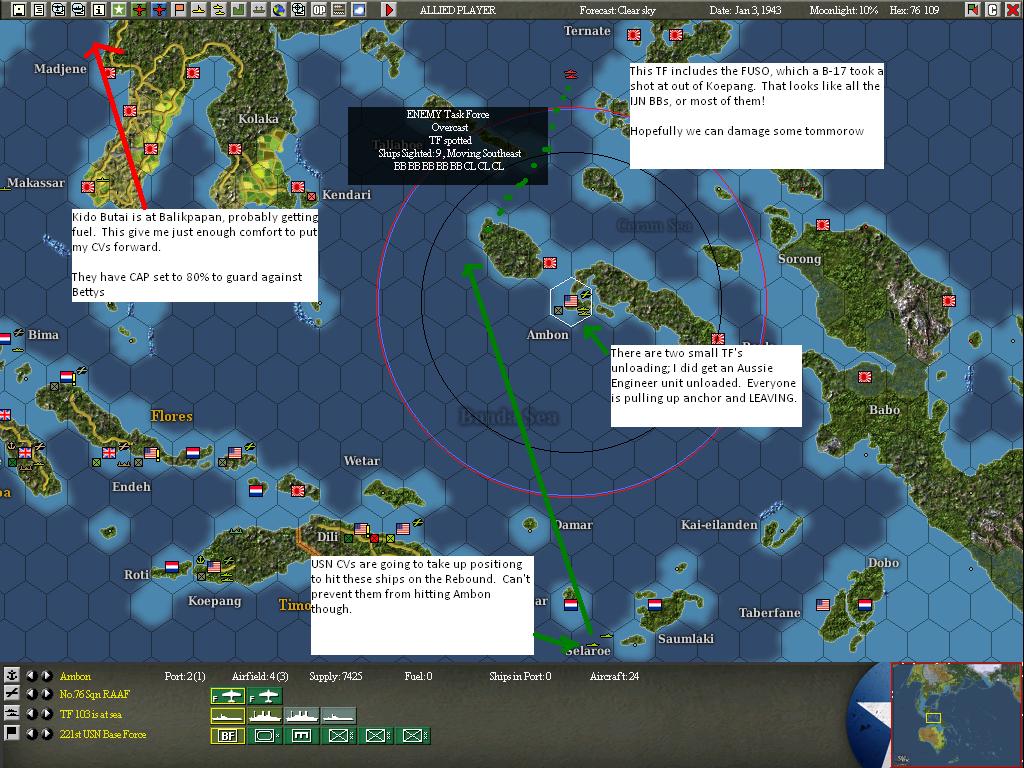The width and height of the screenshot is (1024, 768).
Task: Go to next base using Ambon right arrow
Action: click(47, 676)
